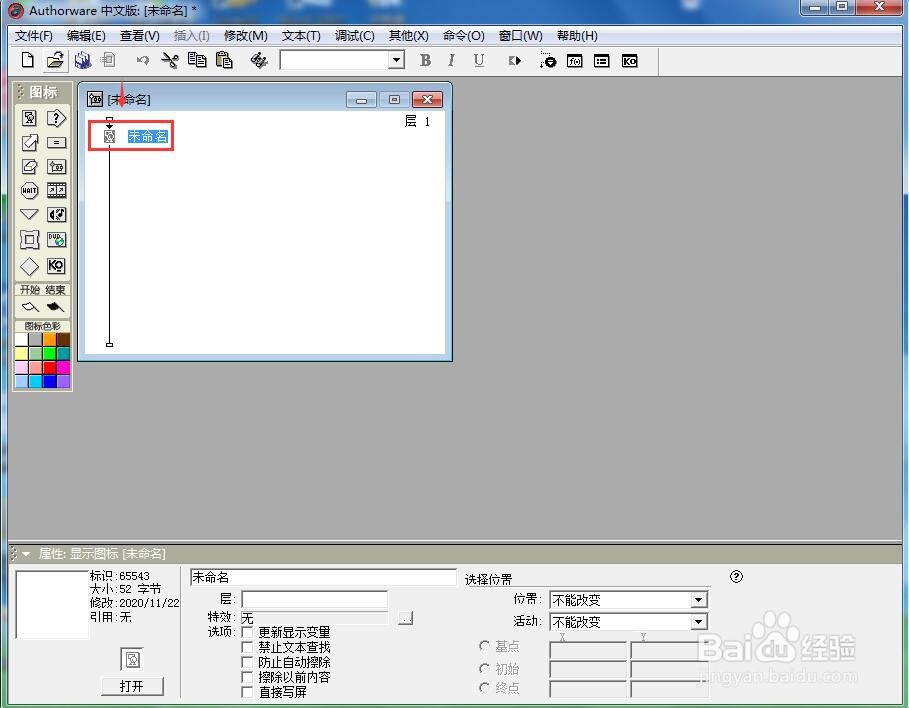Open the Knowledge Objects toolbar icon

[630, 61]
